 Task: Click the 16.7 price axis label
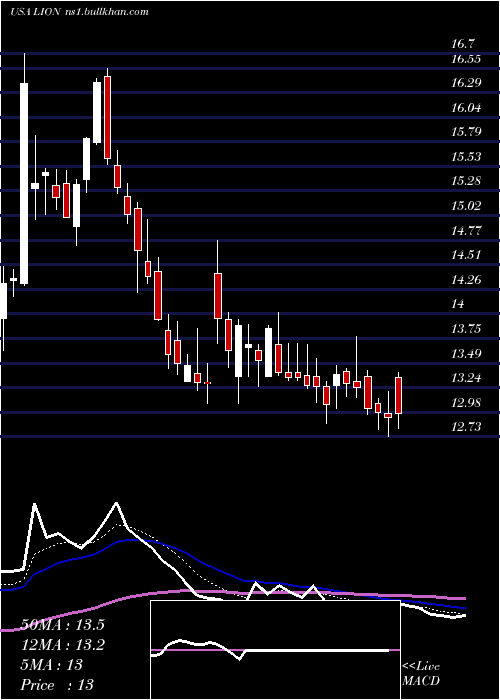coord(463,44)
